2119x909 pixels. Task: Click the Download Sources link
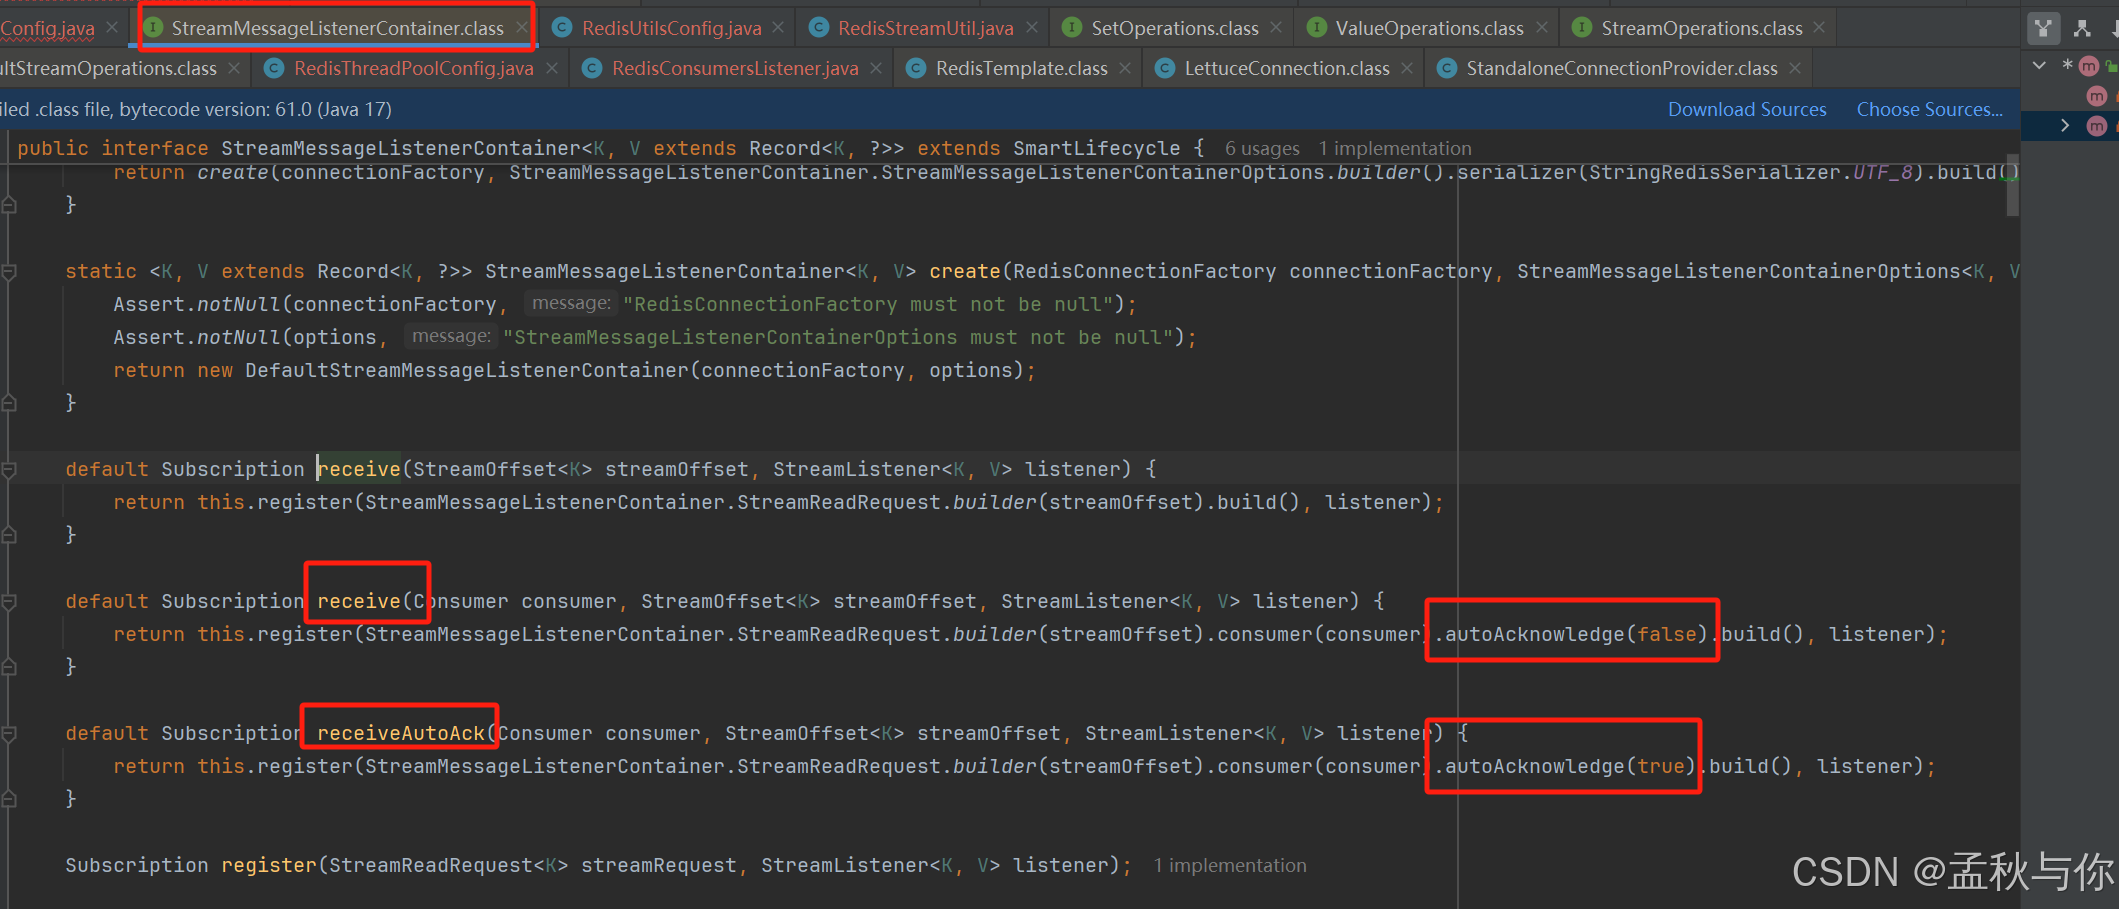pos(1747,109)
